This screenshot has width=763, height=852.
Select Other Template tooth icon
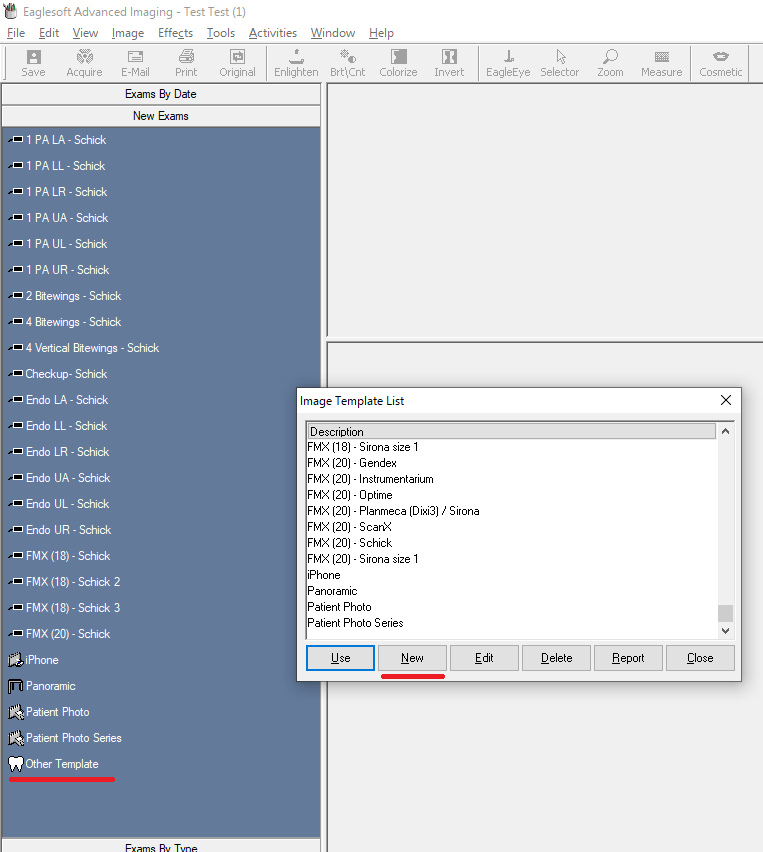tap(16, 764)
